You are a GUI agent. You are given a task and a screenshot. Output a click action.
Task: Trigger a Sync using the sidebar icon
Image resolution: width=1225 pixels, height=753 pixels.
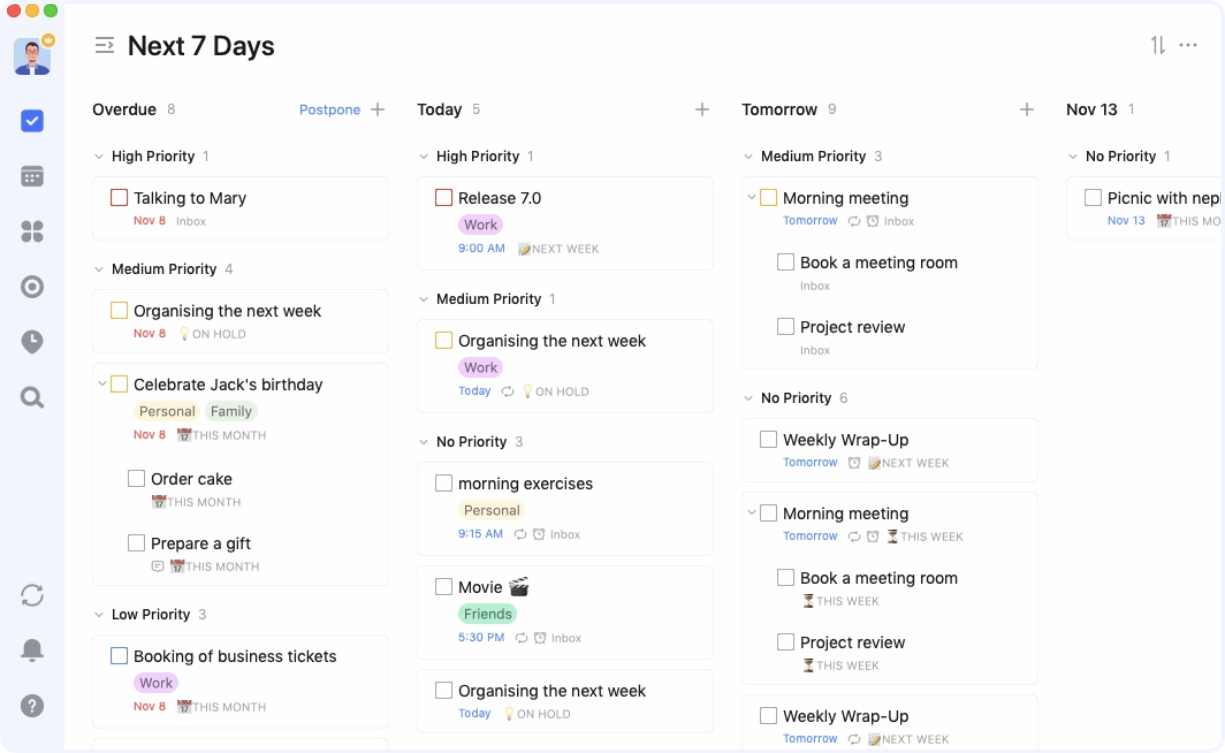coord(31,595)
